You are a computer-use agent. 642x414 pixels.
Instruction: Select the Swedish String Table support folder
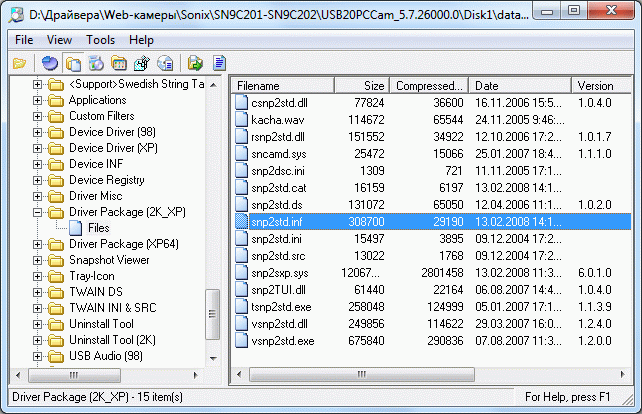136,84
